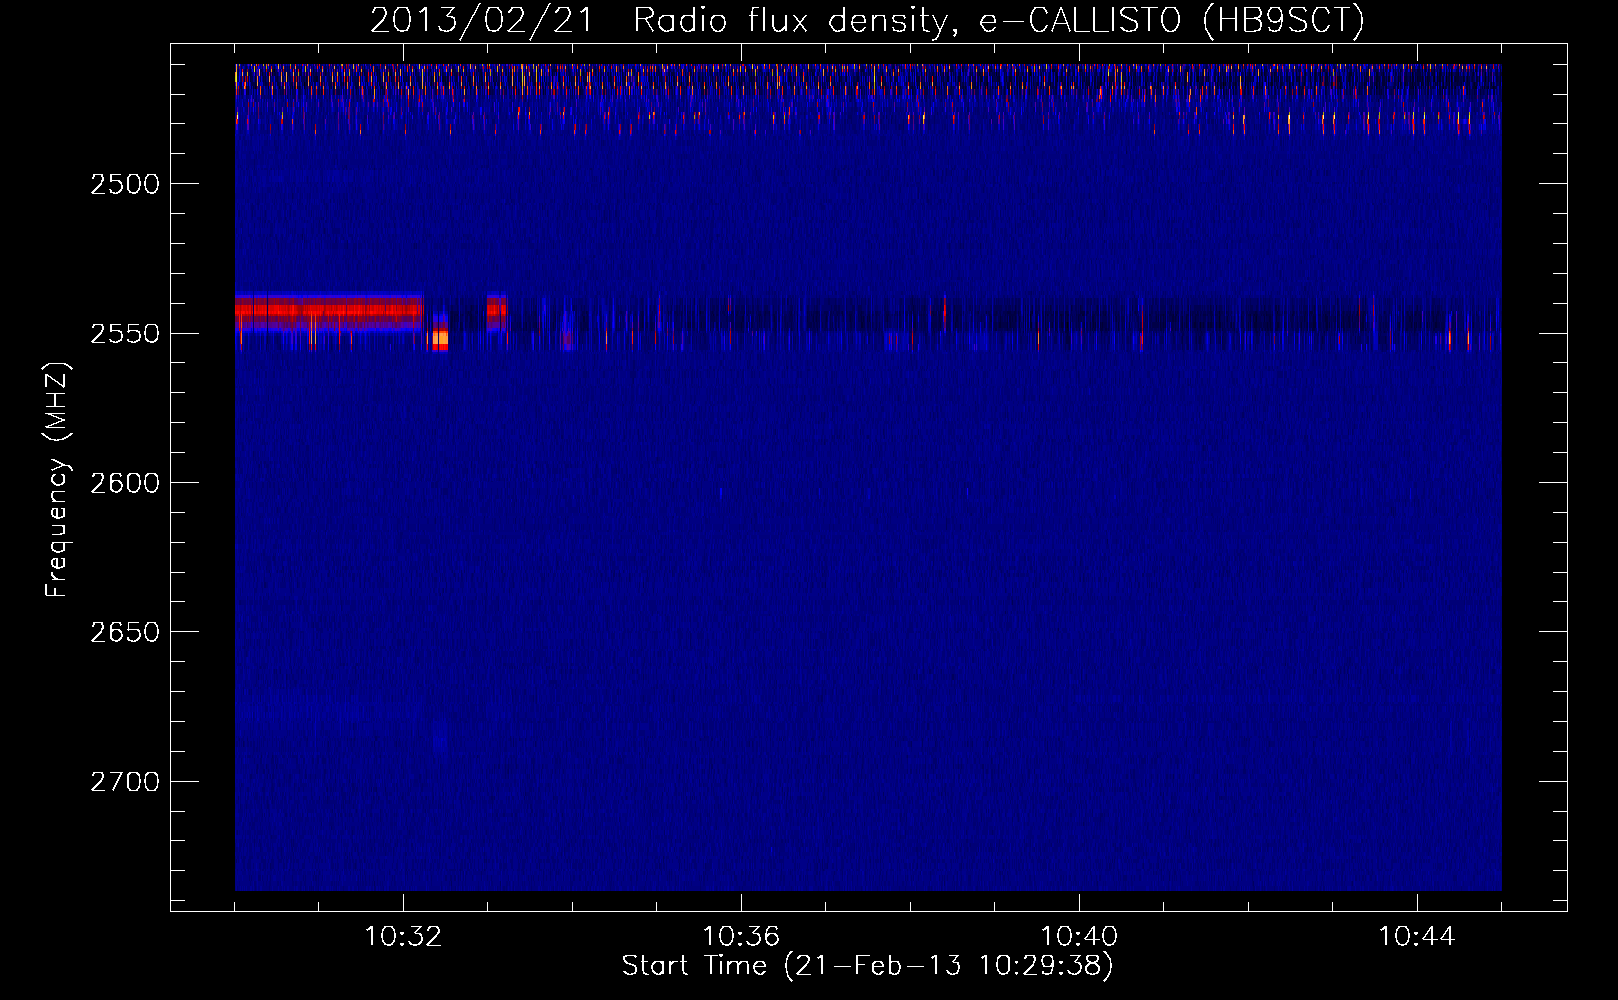Screen dimensions: 1618x1000
Task: Click the 'Frequency (MHZ)' axis label
Action: click(x=57, y=481)
